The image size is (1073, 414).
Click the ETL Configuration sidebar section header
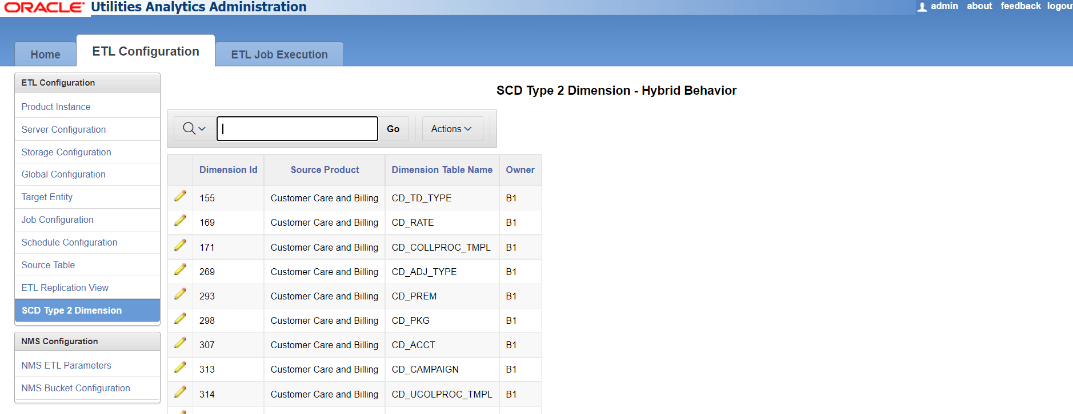(x=87, y=83)
